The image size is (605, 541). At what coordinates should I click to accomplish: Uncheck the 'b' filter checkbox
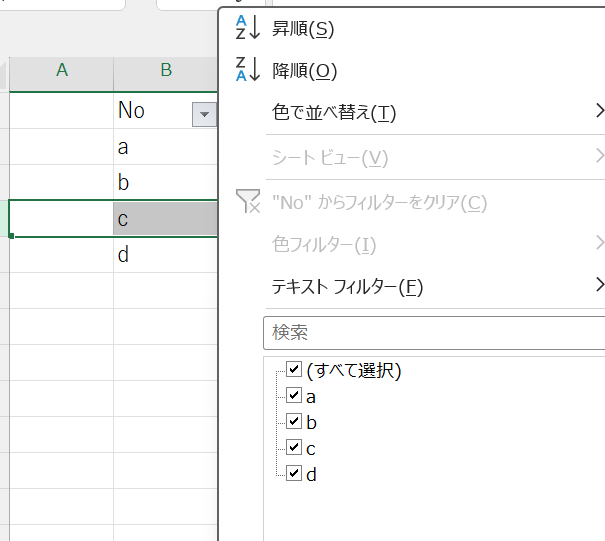coord(294,422)
